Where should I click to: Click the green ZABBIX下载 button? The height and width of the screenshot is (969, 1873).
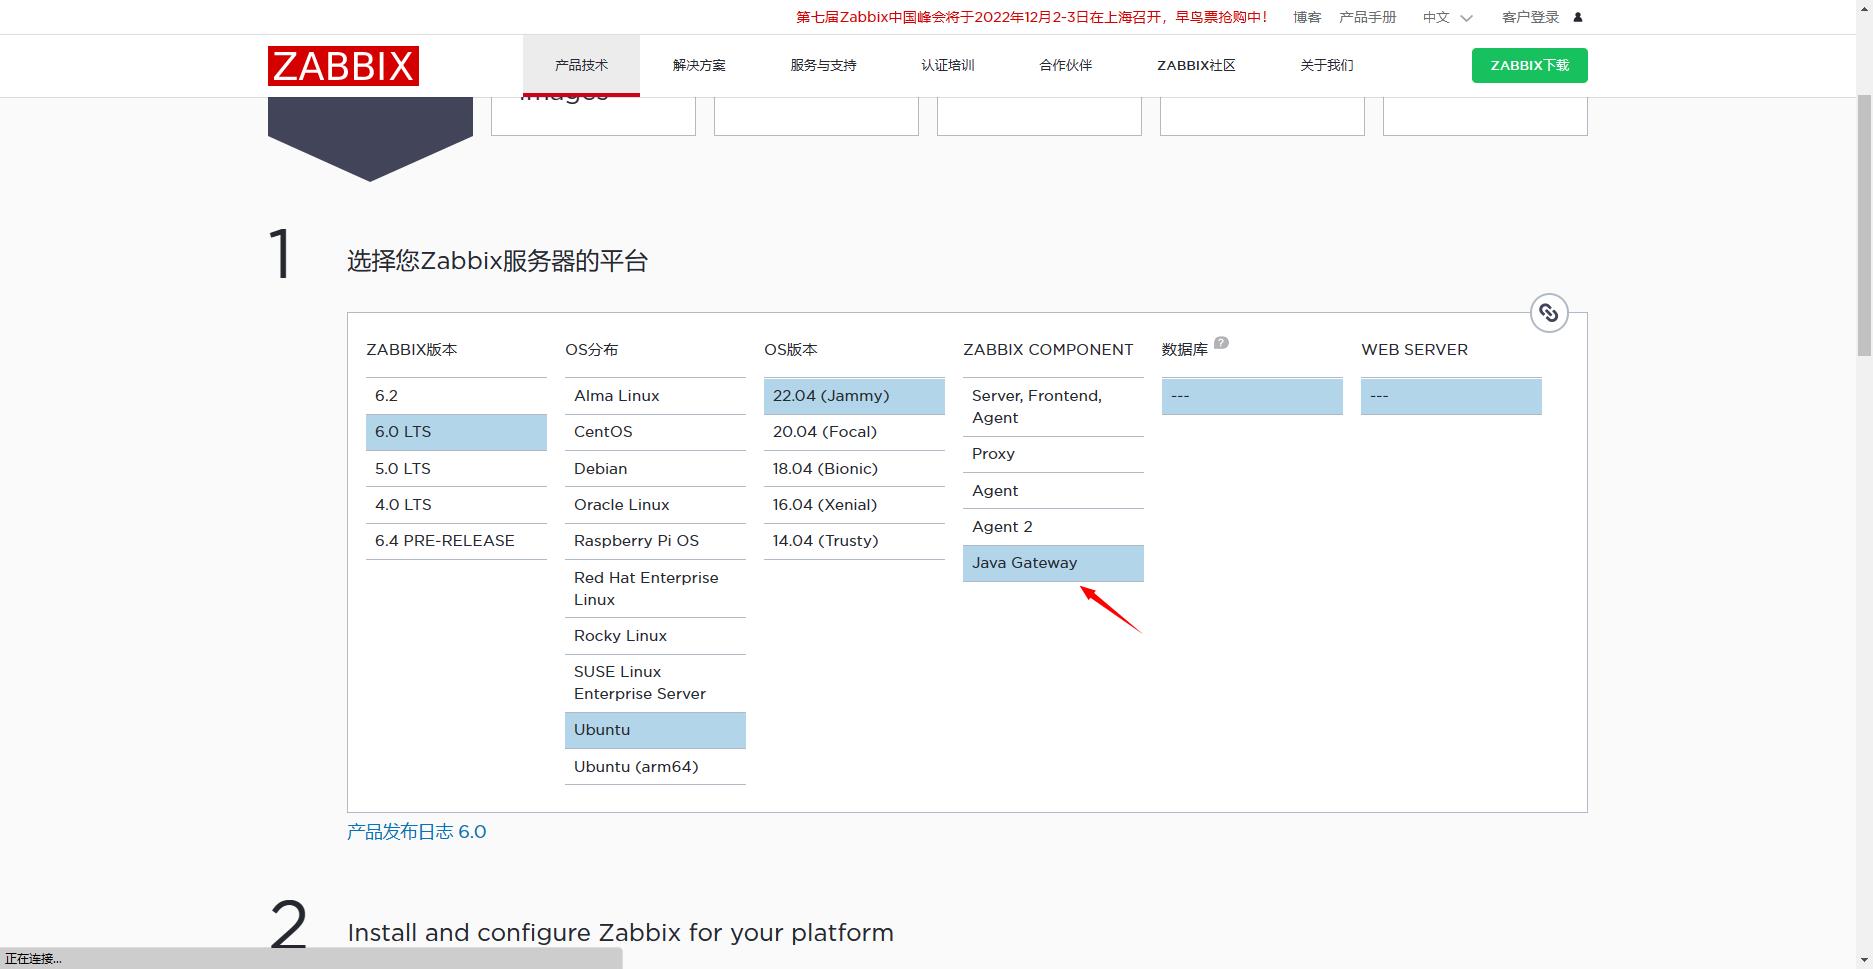click(x=1529, y=66)
